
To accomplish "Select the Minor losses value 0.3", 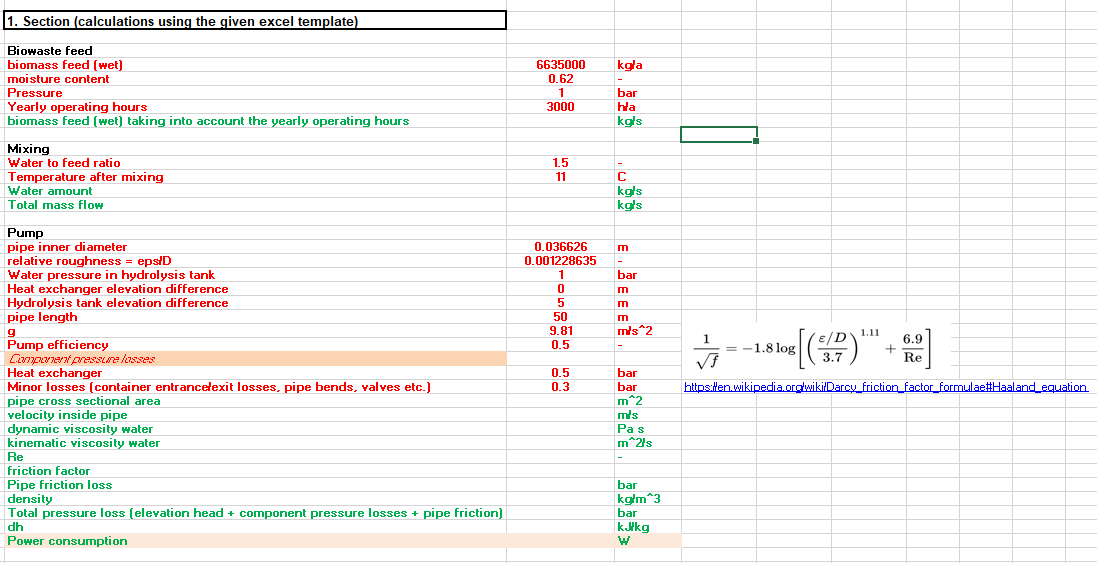I will [560, 387].
